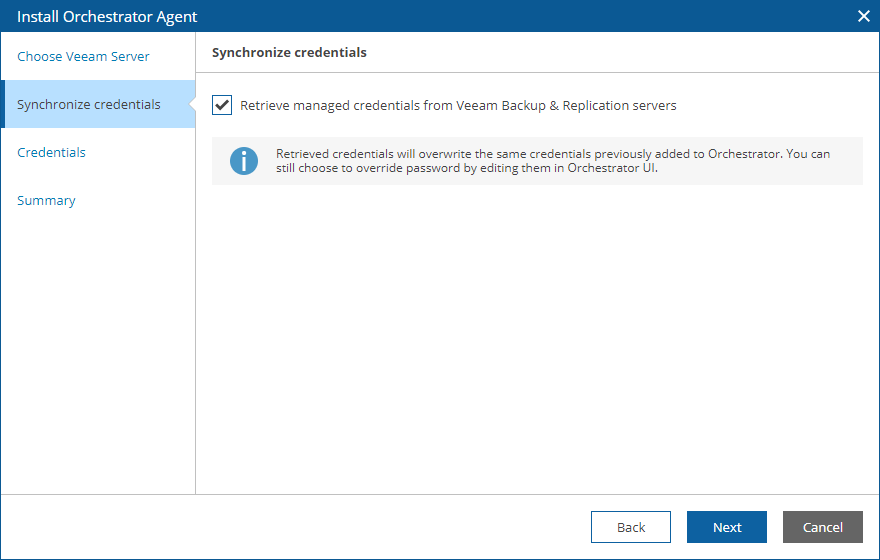
Task: Open the Credentials step in sidebar
Action: coord(51,153)
